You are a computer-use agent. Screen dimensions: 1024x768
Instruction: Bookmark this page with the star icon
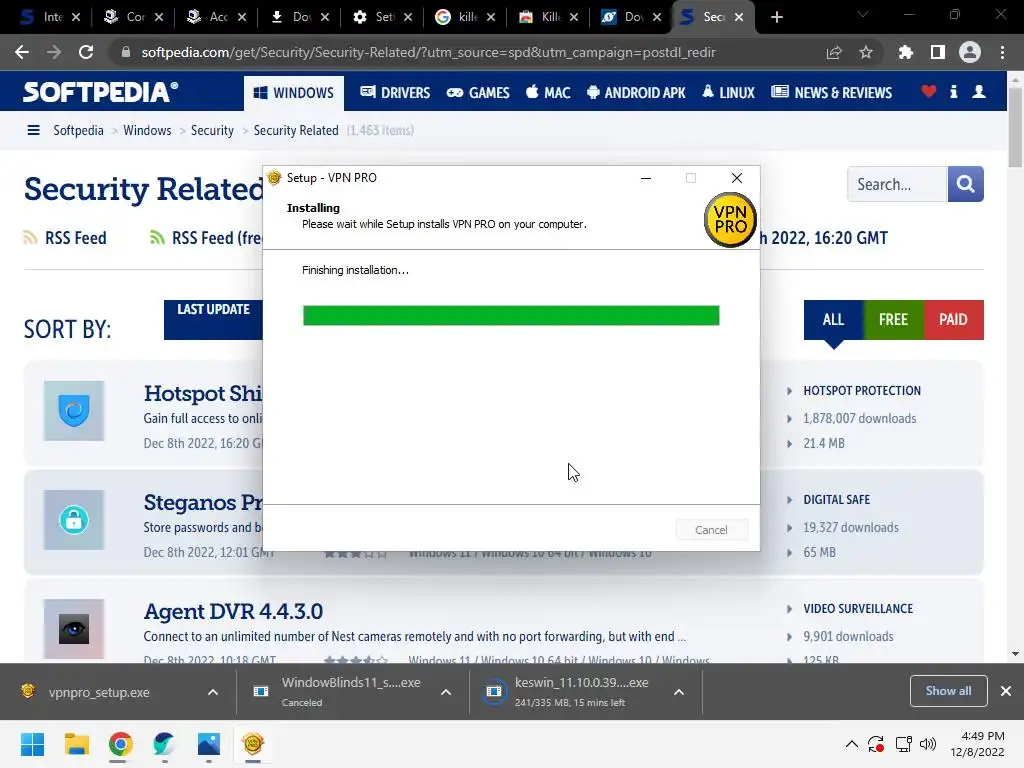(866, 52)
